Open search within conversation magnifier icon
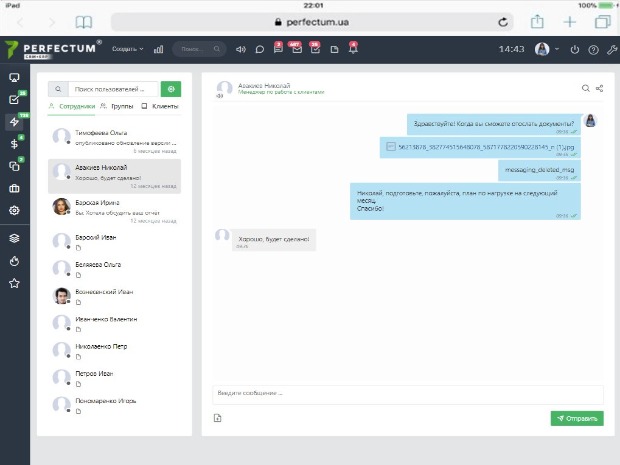Viewport: 620px width, 465px height. (586, 89)
